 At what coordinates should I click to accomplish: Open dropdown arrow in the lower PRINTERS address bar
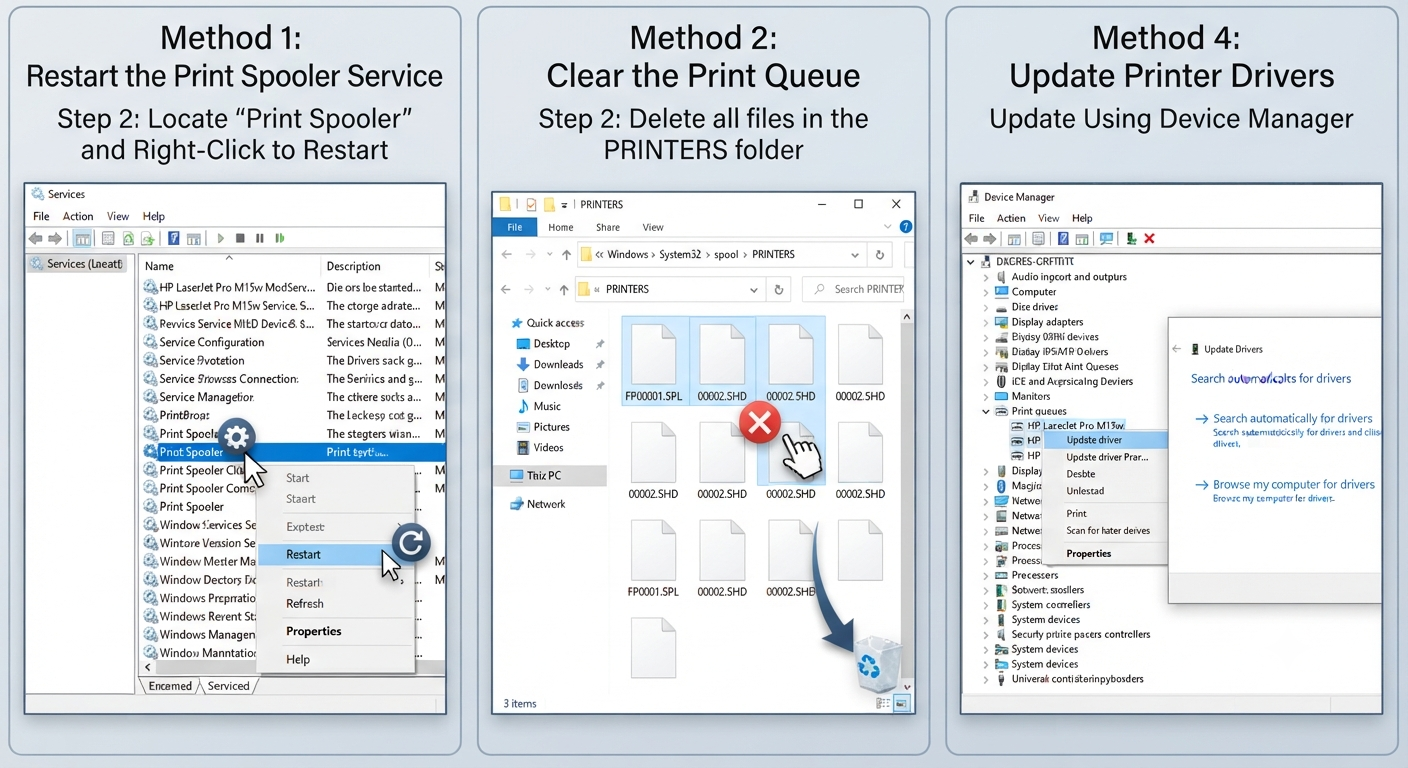754,290
